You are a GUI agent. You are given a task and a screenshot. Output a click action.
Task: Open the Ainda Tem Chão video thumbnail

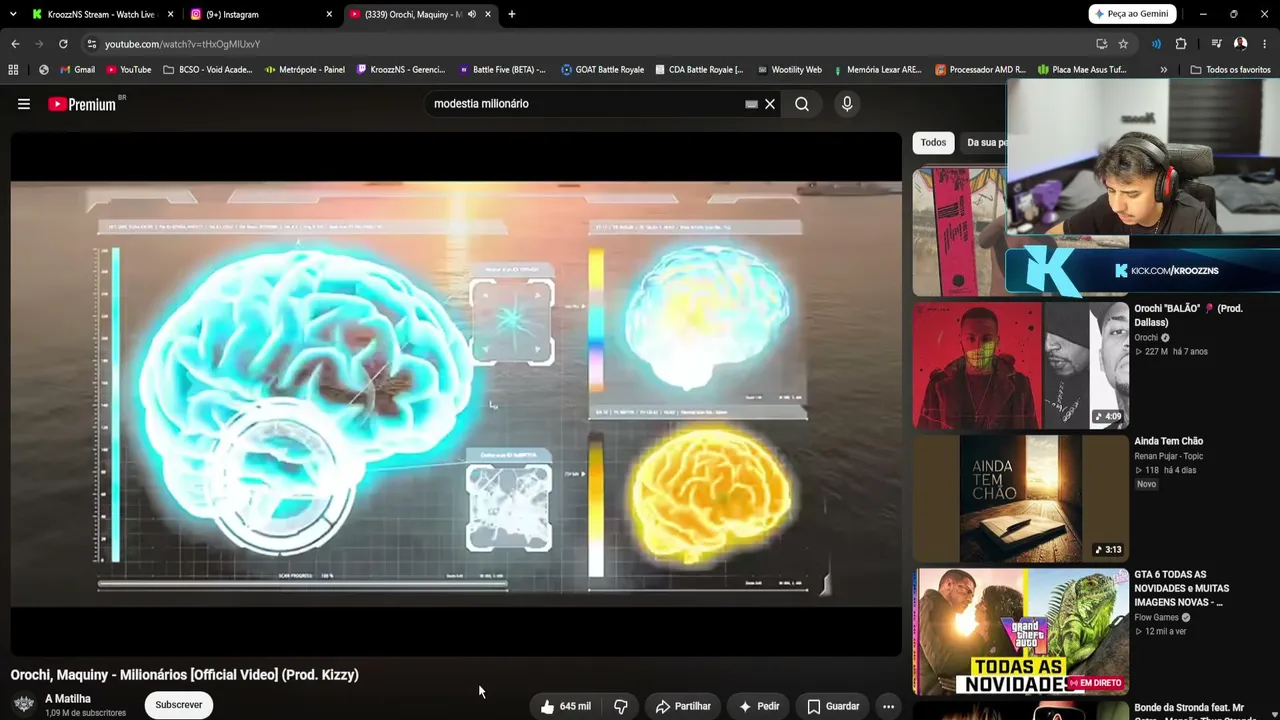point(1021,498)
